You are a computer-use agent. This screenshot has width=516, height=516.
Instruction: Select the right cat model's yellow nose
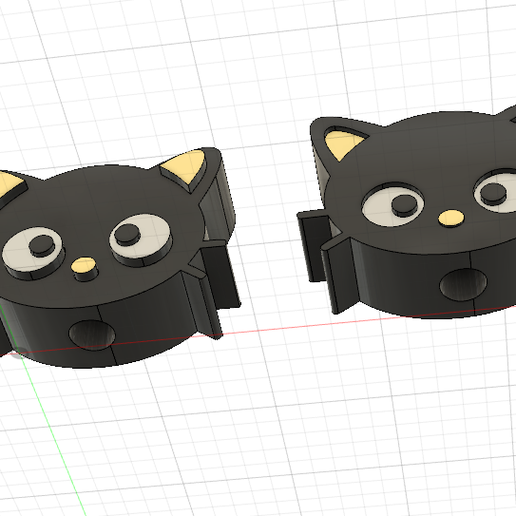tap(451, 217)
